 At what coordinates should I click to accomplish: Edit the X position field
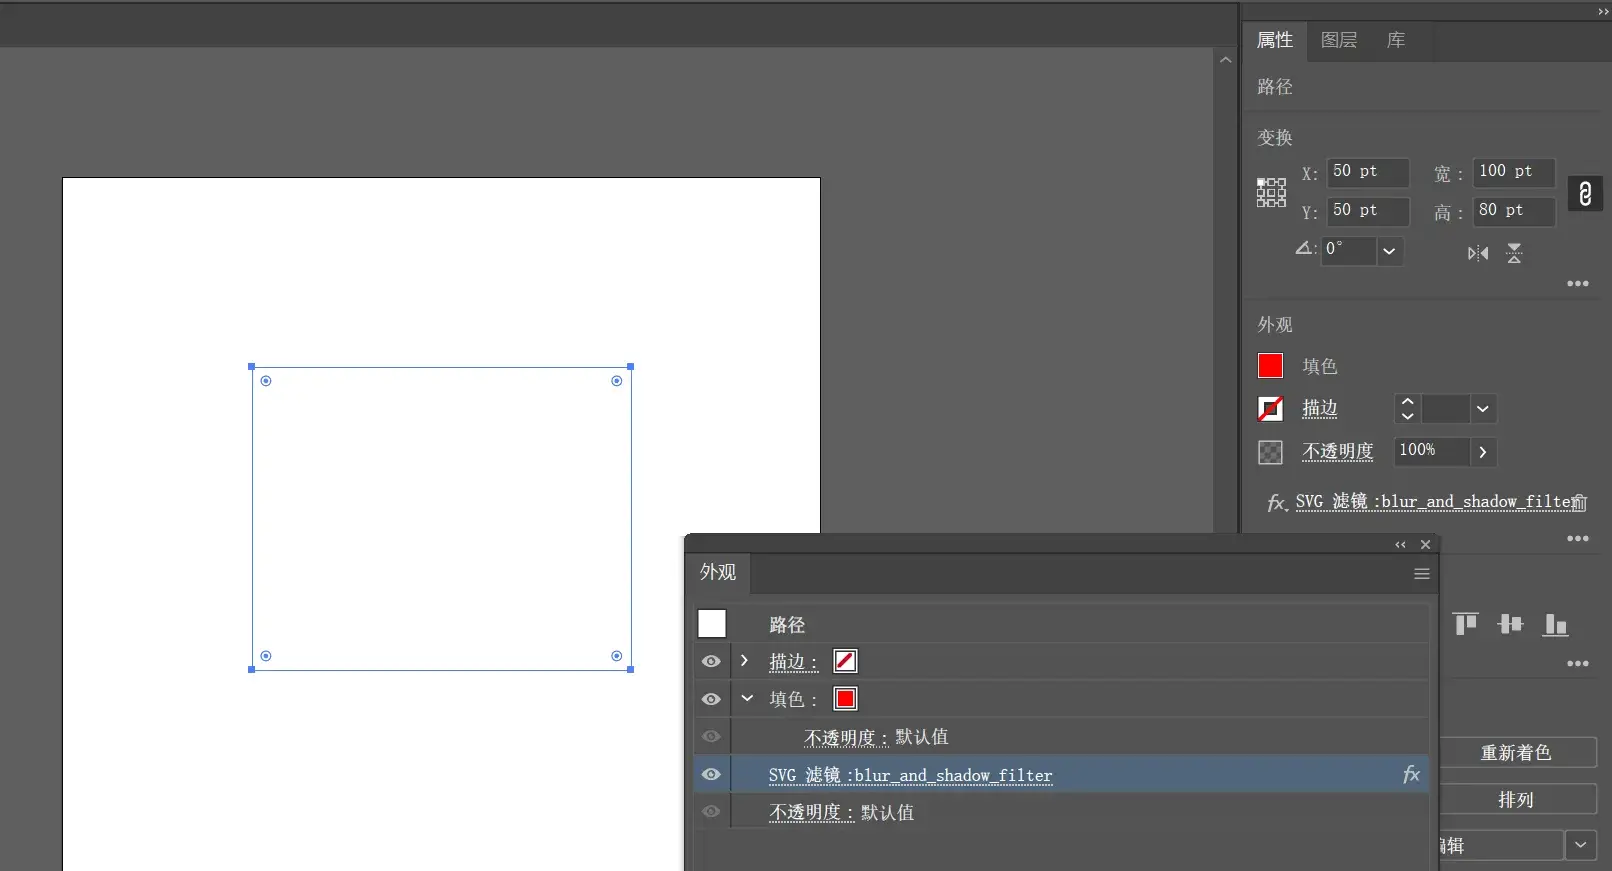click(x=1368, y=172)
